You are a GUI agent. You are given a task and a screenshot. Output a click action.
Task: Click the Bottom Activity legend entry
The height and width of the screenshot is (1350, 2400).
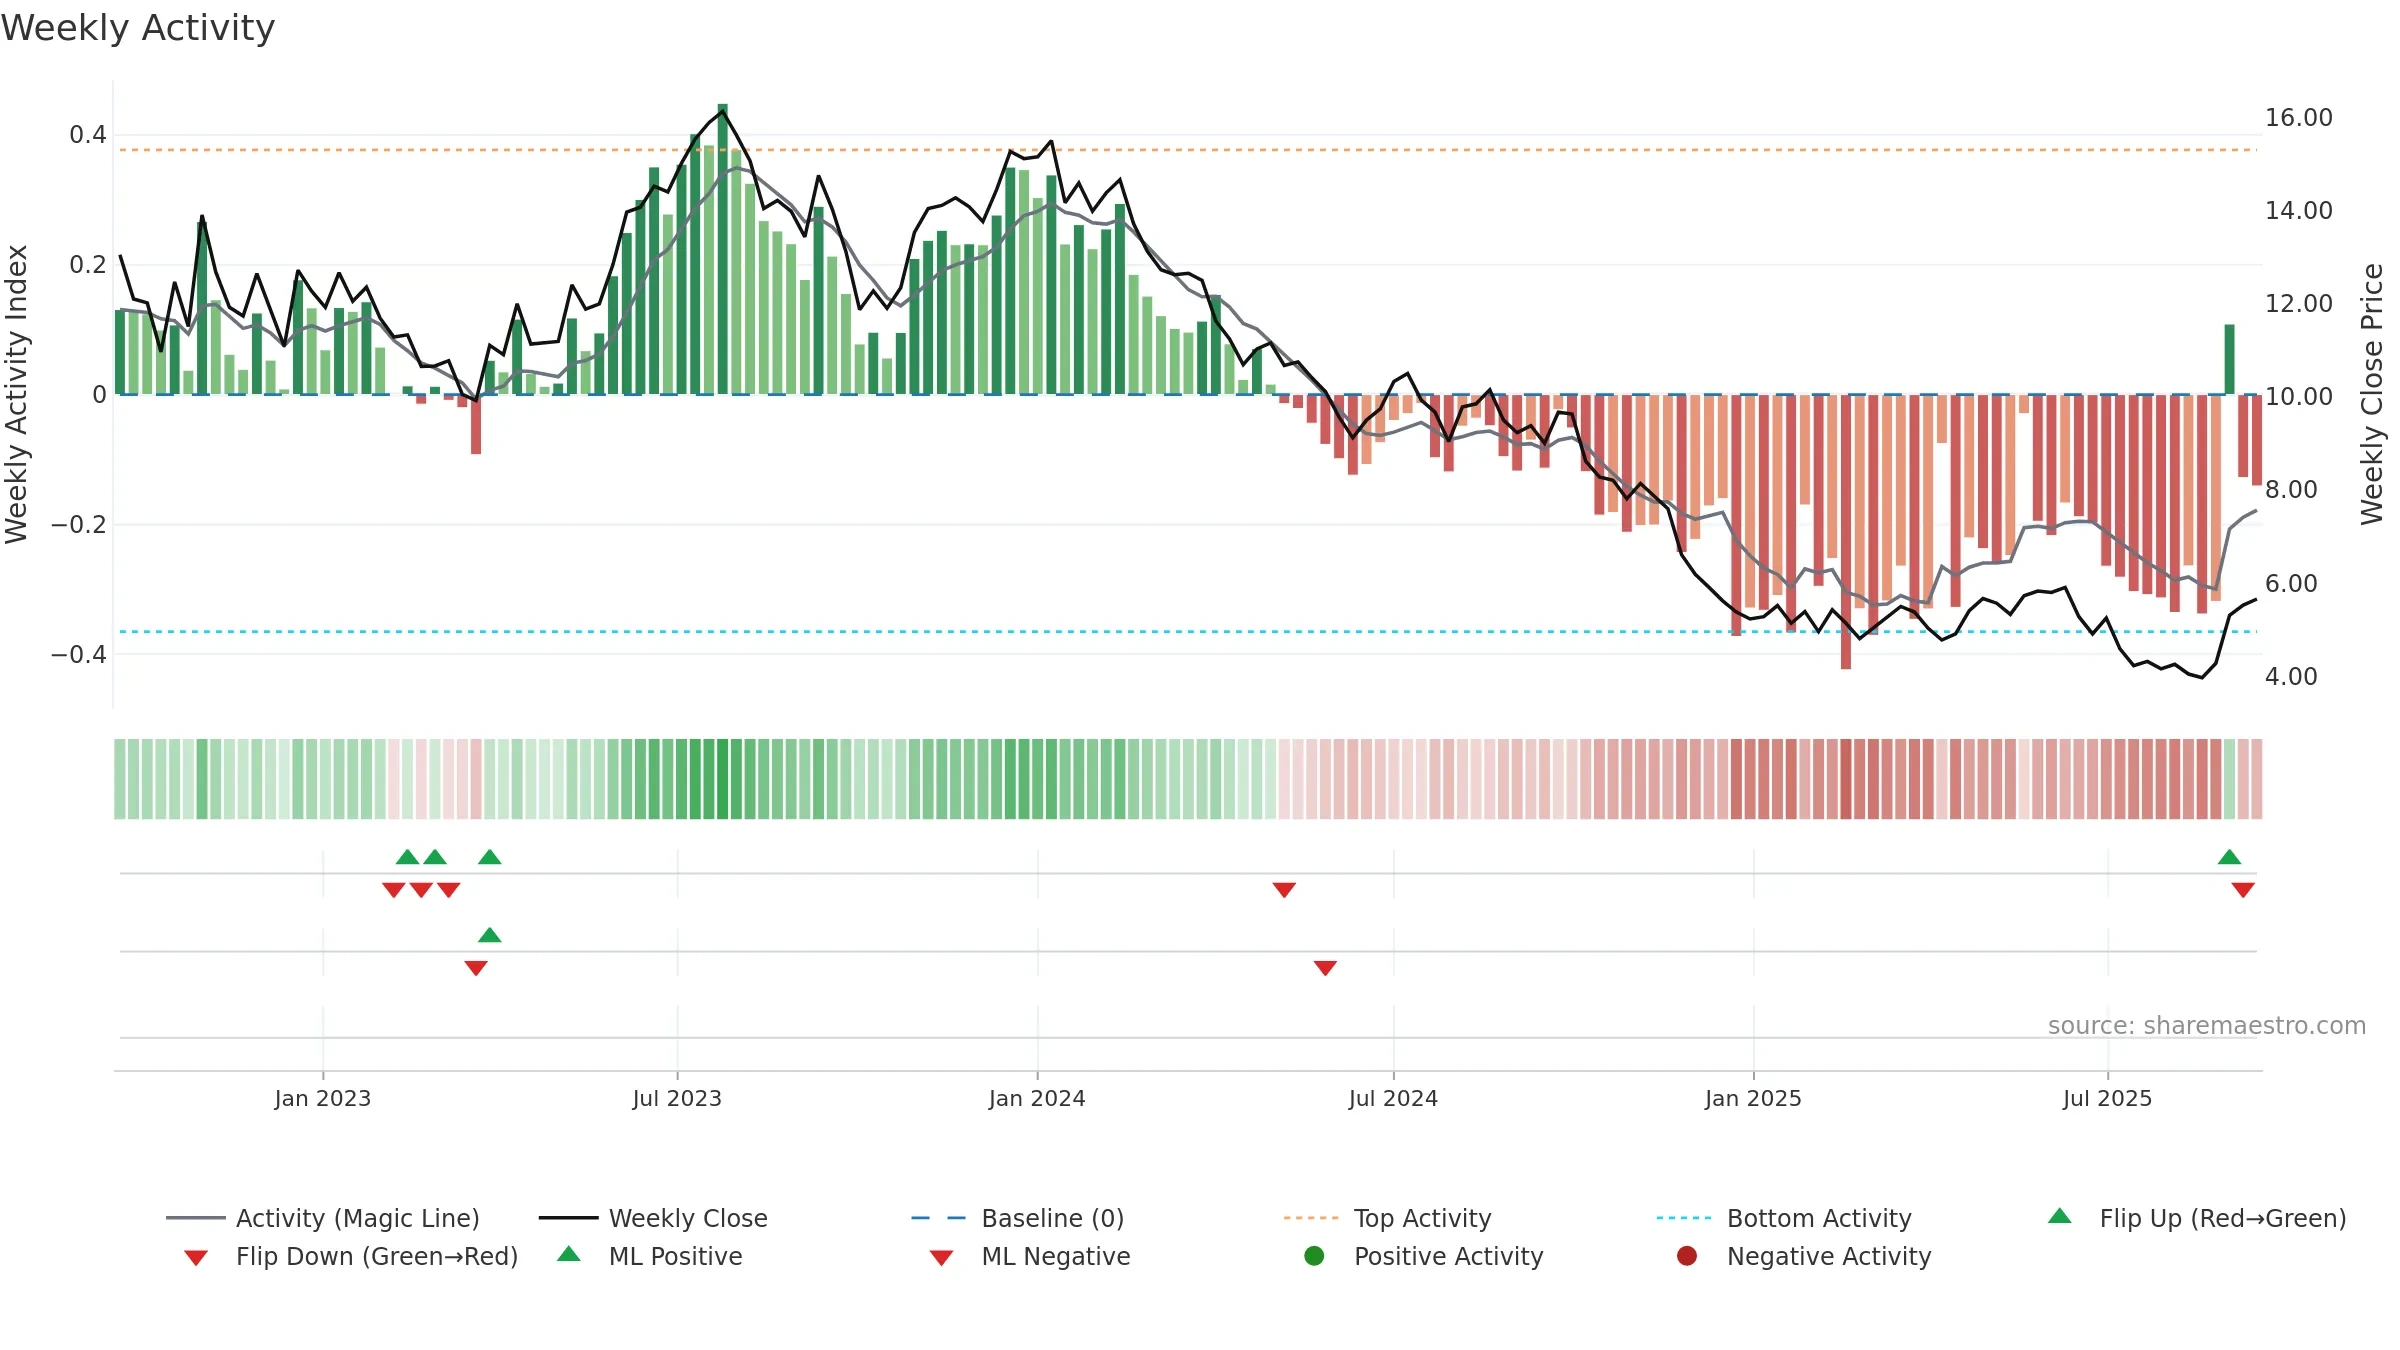click(1784, 1218)
